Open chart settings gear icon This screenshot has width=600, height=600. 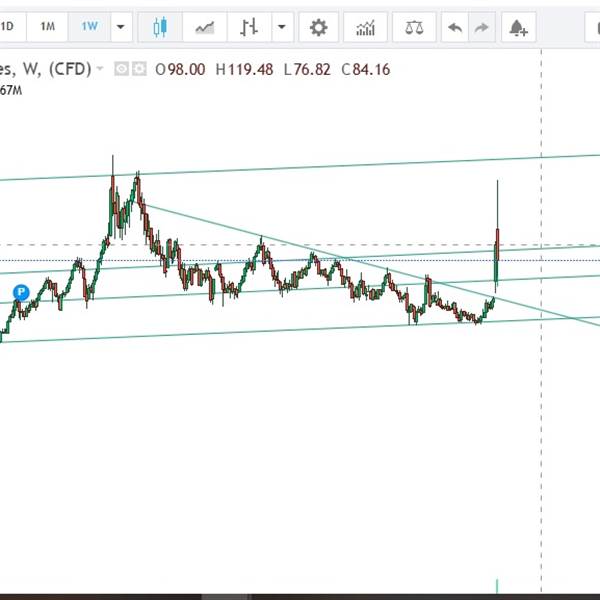pyautogui.click(x=318, y=27)
